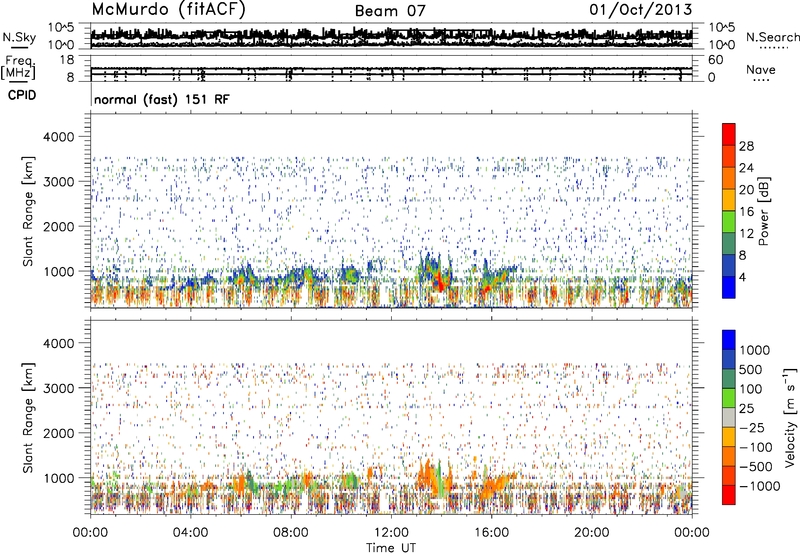Select the N.Sky legend label

tap(19, 37)
